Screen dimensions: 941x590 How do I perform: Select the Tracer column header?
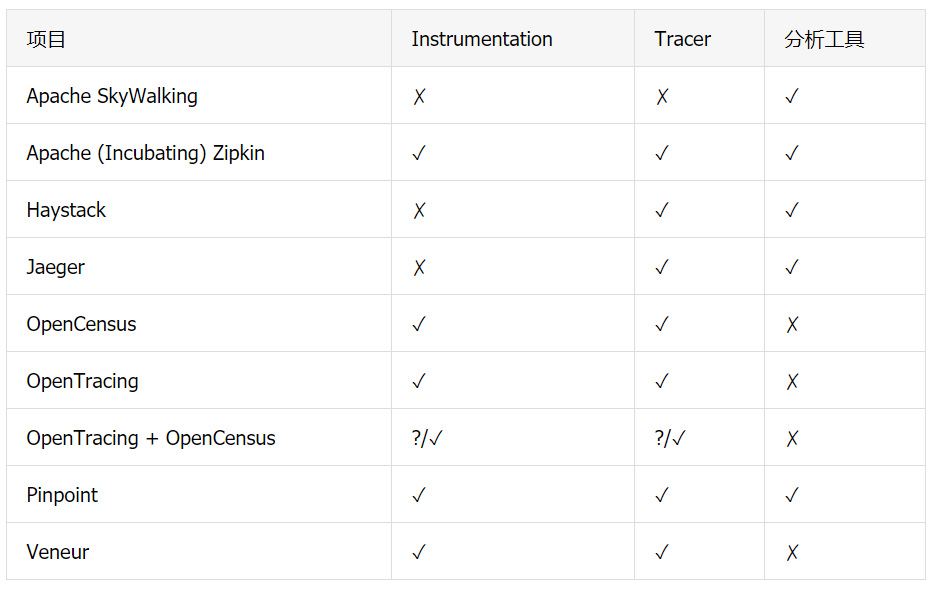click(x=683, y=40)
